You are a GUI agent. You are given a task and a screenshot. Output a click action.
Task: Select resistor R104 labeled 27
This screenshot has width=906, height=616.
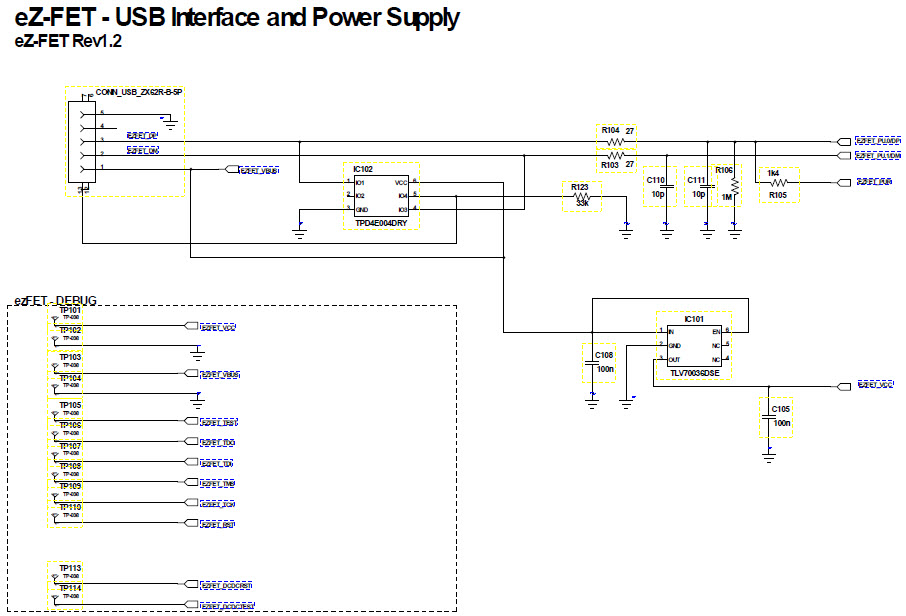point(615,142)
